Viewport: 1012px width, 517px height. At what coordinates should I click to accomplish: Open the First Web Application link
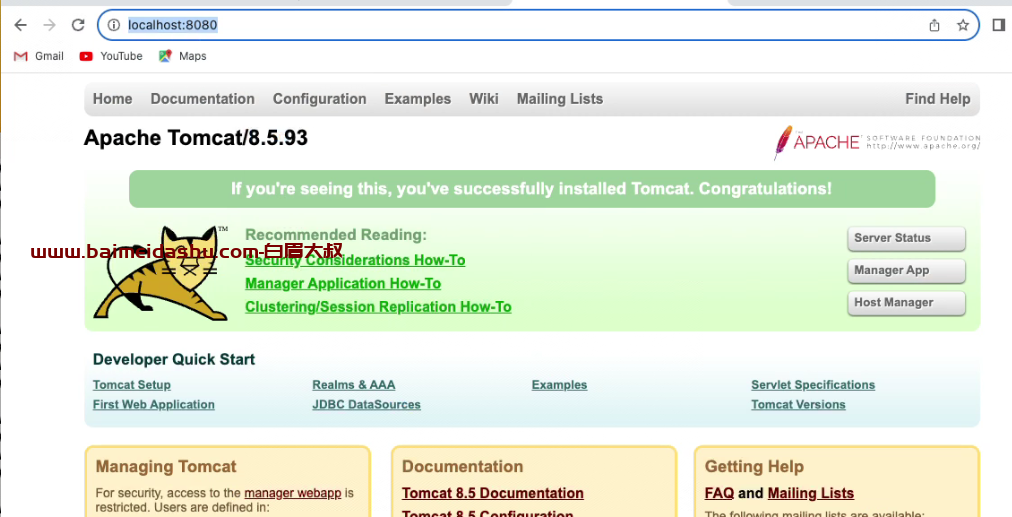154,405
